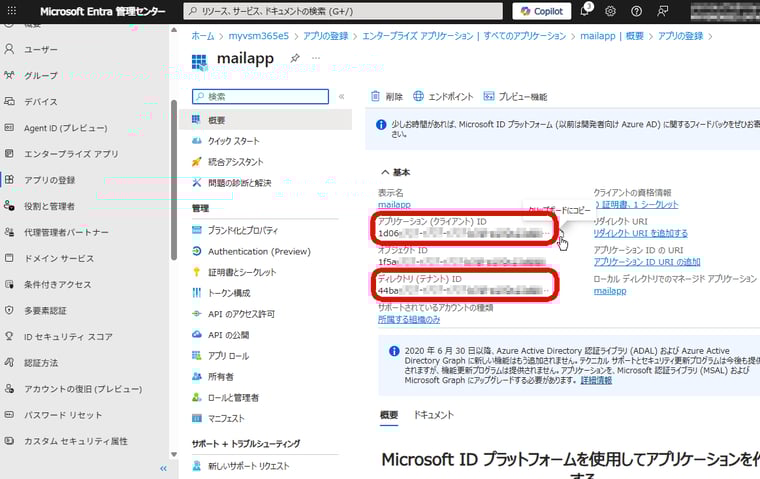Image resolution: width=760 pixels, height=479 pixels.
Task: Collapse the left sidebar with double chevron
Action: pyautogui.click(x=163, y=468)
